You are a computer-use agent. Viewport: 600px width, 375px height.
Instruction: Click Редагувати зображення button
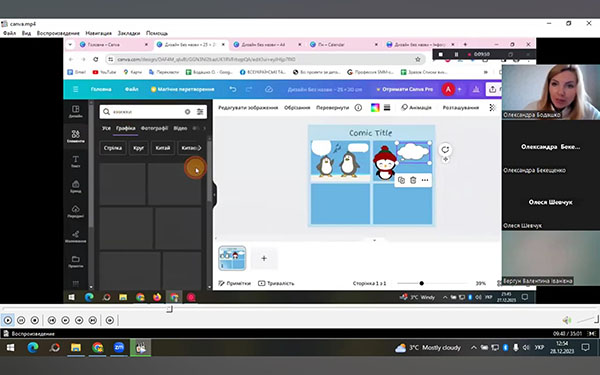pyautogui.click(x=248, y=108)
